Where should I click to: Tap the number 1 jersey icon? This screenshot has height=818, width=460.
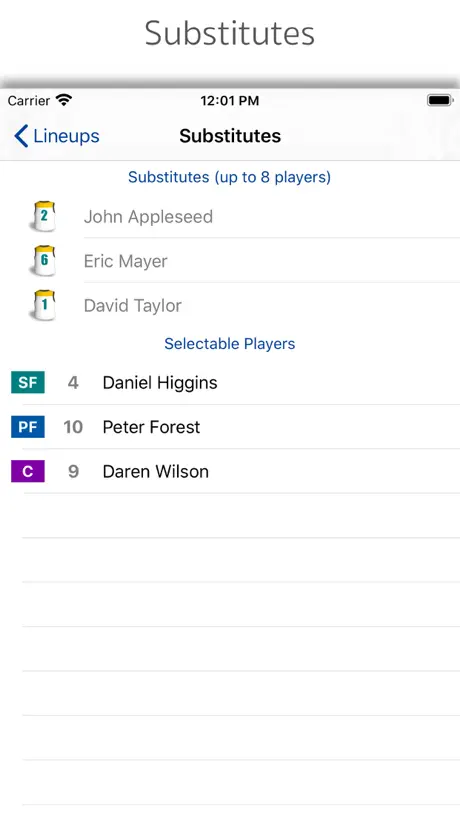click(x=43, y=305)
